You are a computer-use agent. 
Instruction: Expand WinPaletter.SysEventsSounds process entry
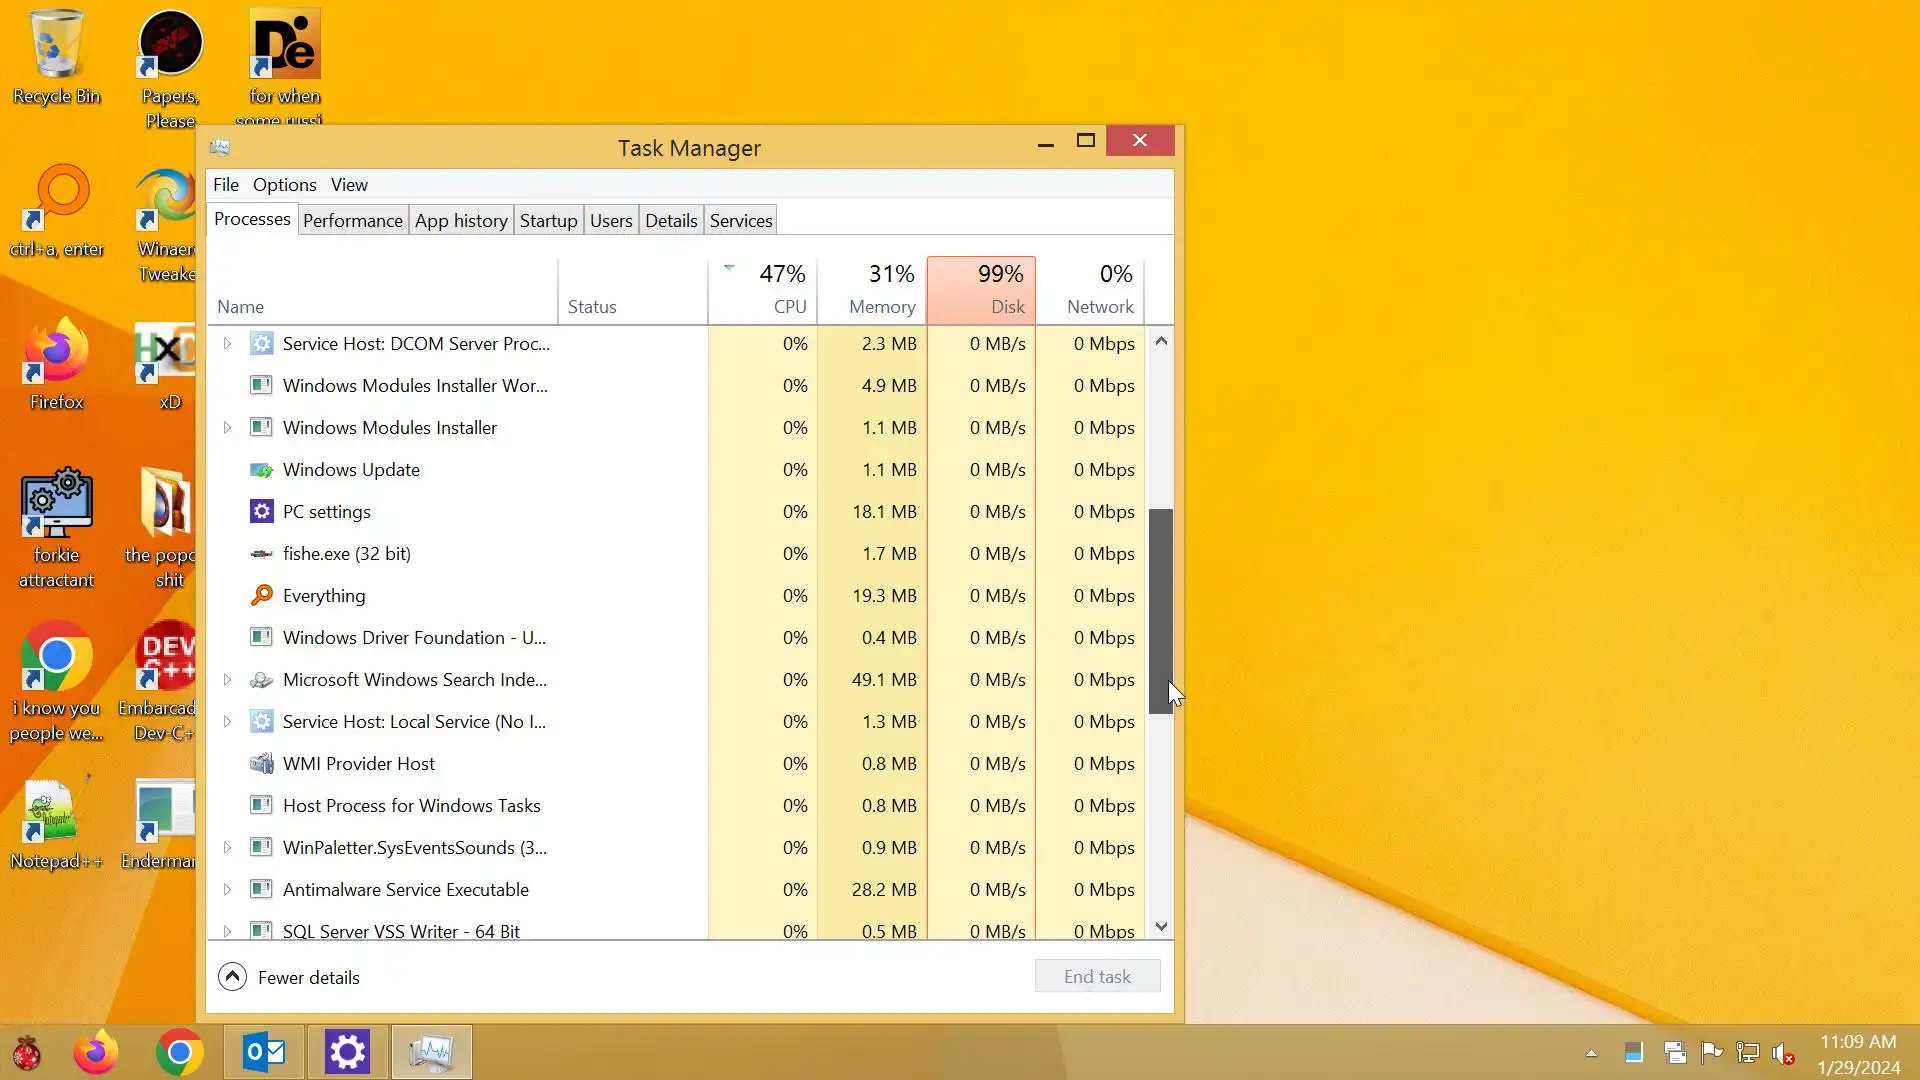tap(227, 847)
